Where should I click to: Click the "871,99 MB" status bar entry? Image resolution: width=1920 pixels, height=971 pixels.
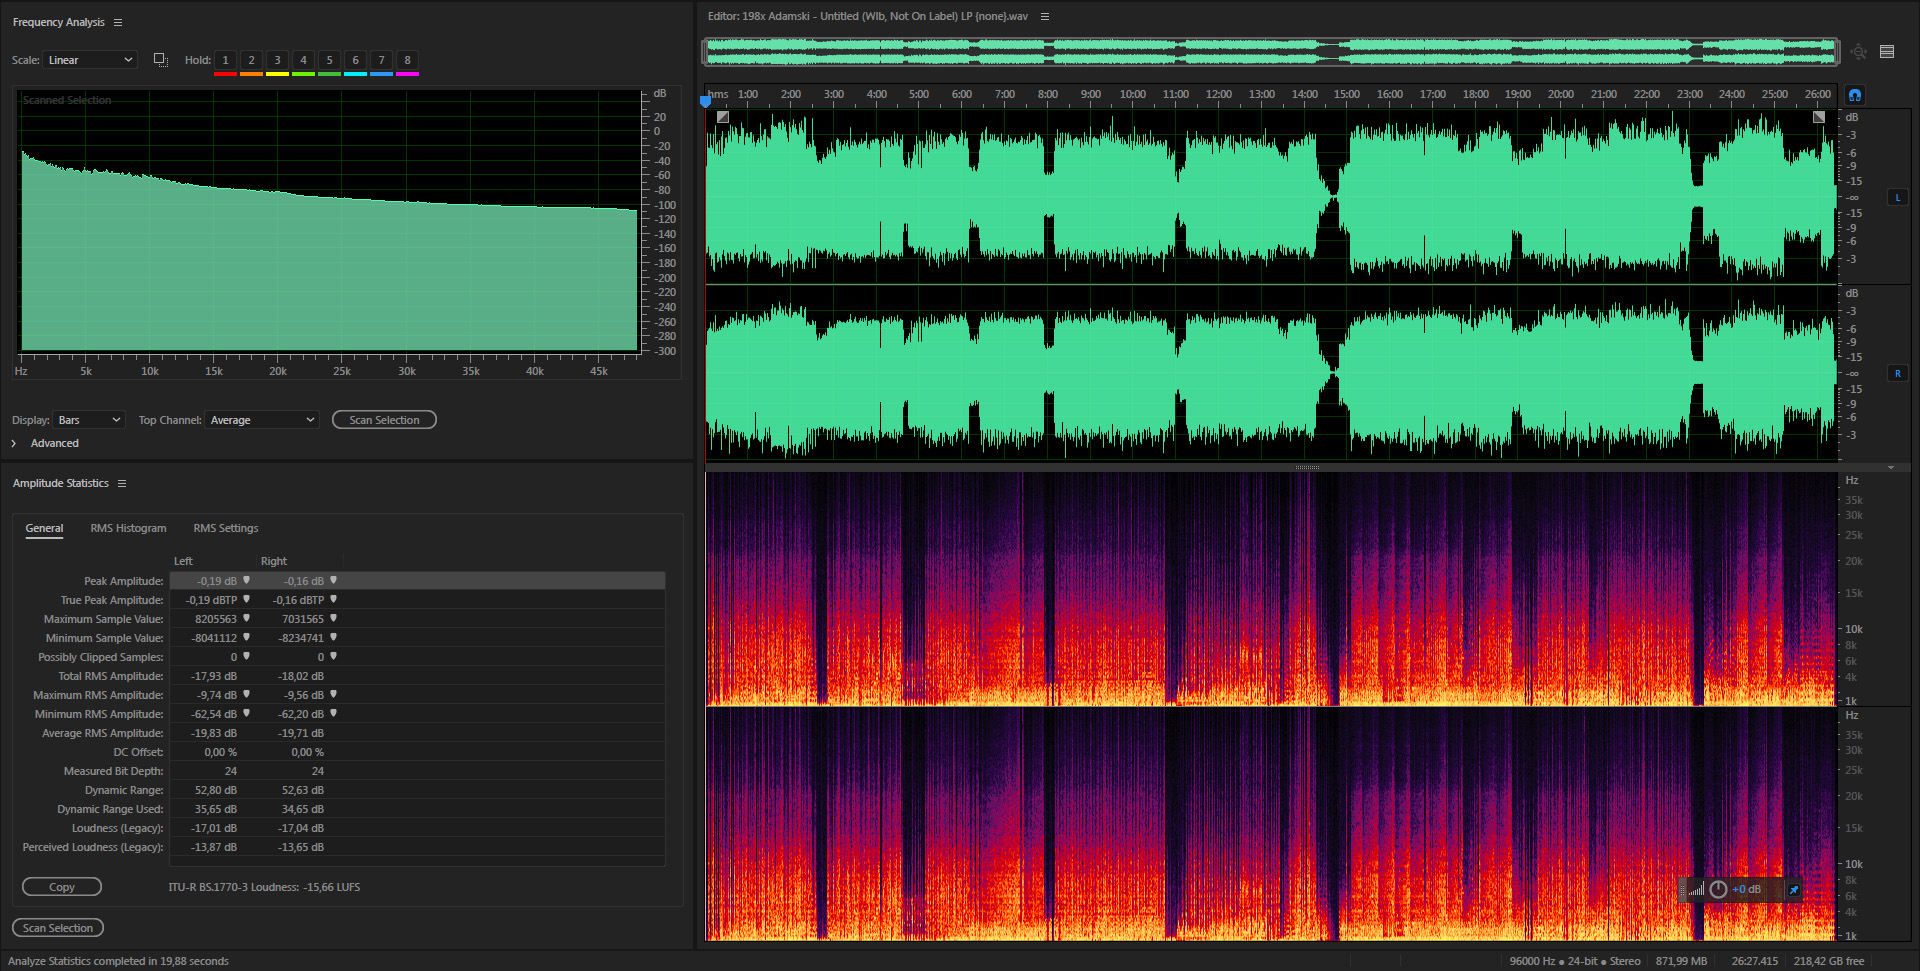click(x=1681, y=961)
